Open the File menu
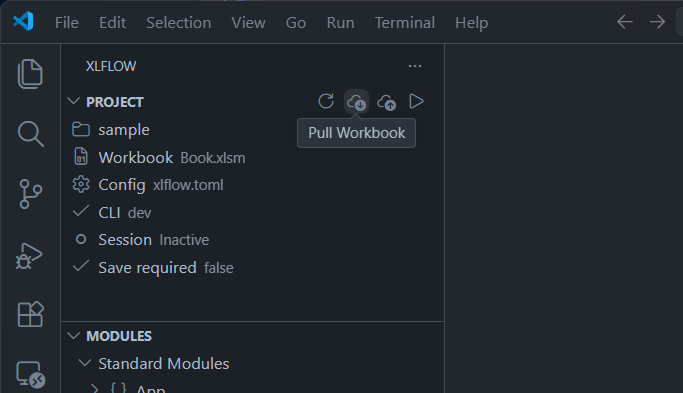 67,23
